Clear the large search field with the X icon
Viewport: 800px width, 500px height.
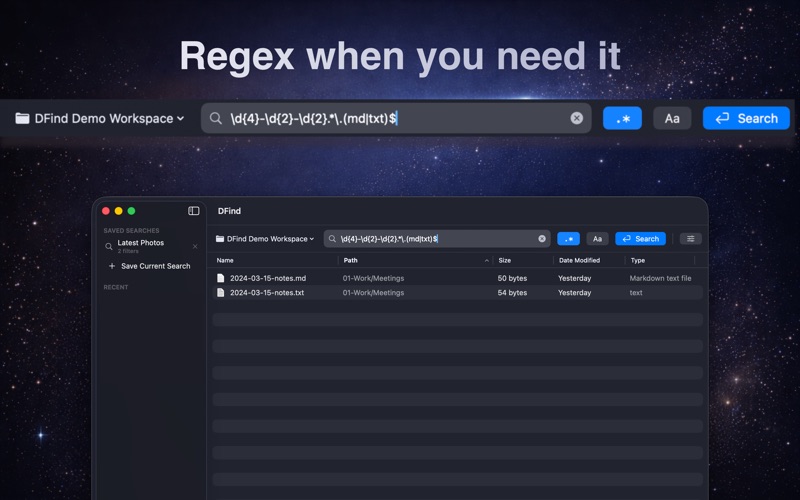pyautogui.click(x=577, y=118)
